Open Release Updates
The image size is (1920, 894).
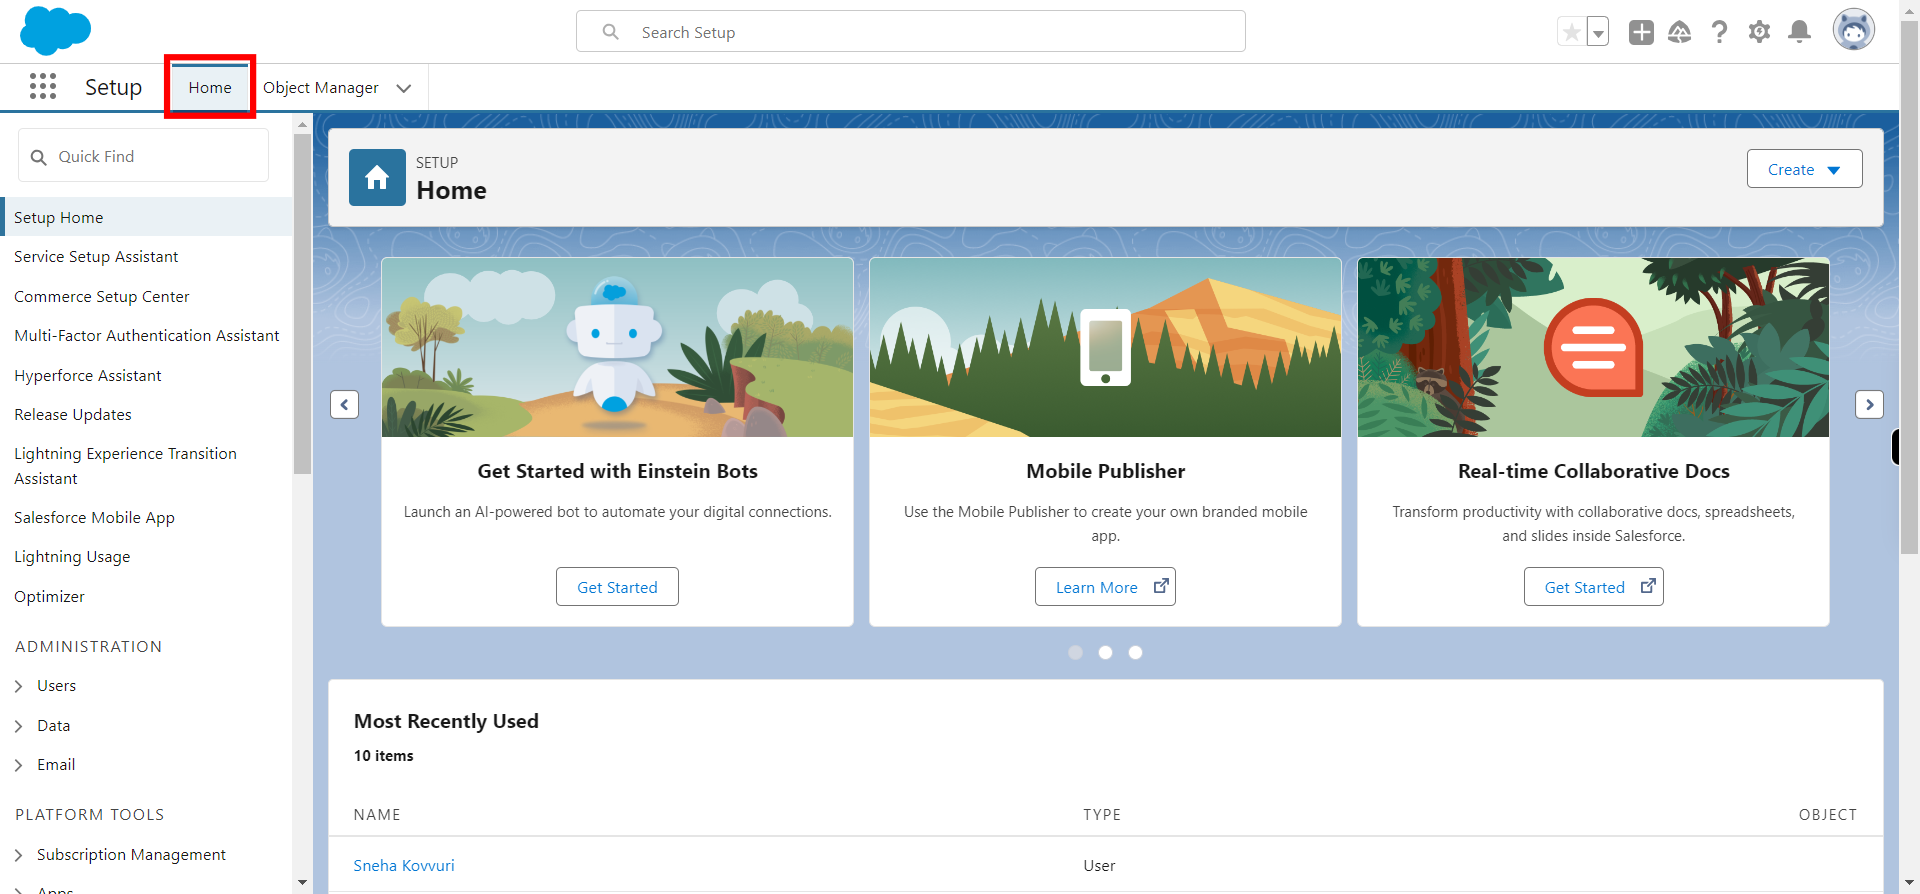(73, 415)
